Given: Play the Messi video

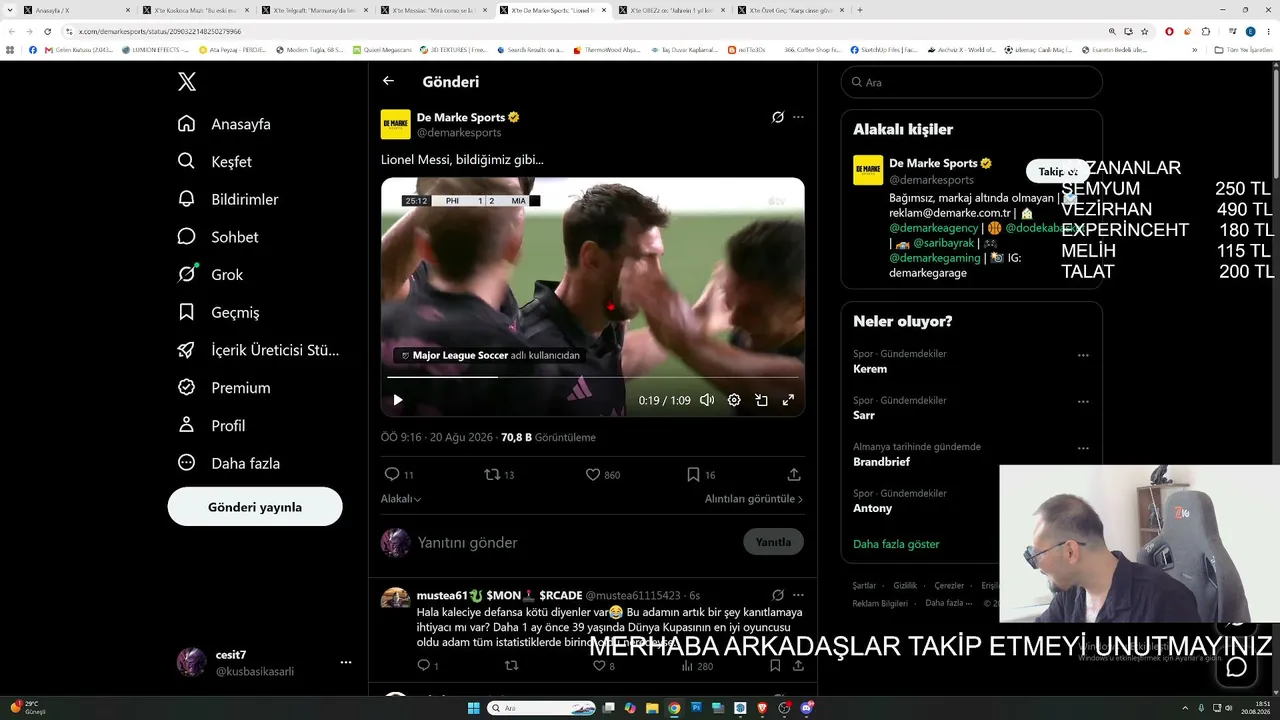Looking at the screenshot, I should tap(398, 400).
